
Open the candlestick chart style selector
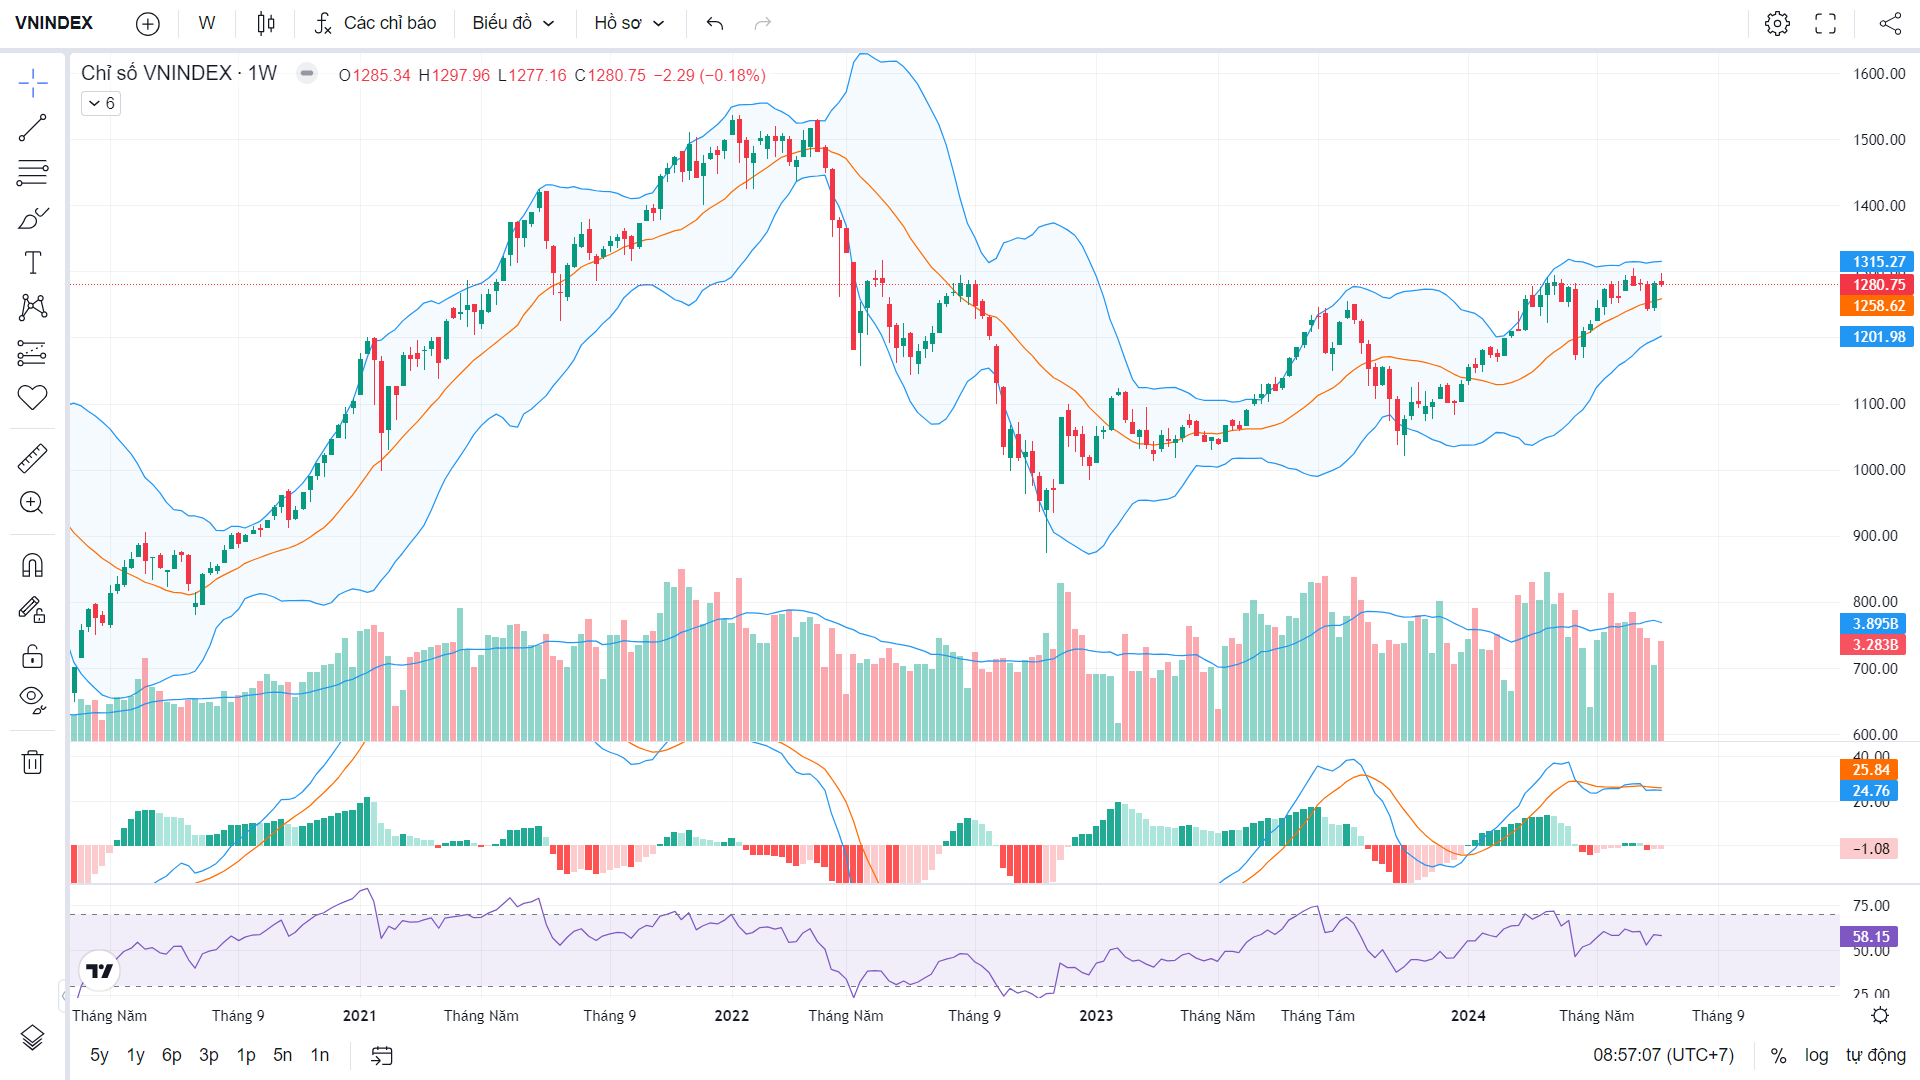266,23
